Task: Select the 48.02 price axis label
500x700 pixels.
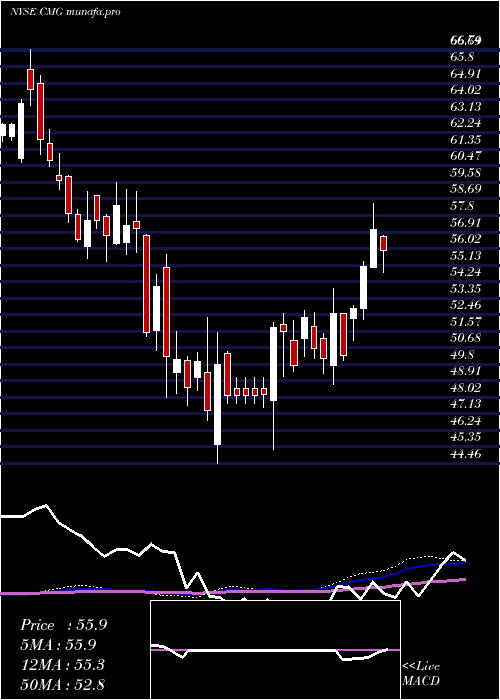Action: (x=466, y=388)
